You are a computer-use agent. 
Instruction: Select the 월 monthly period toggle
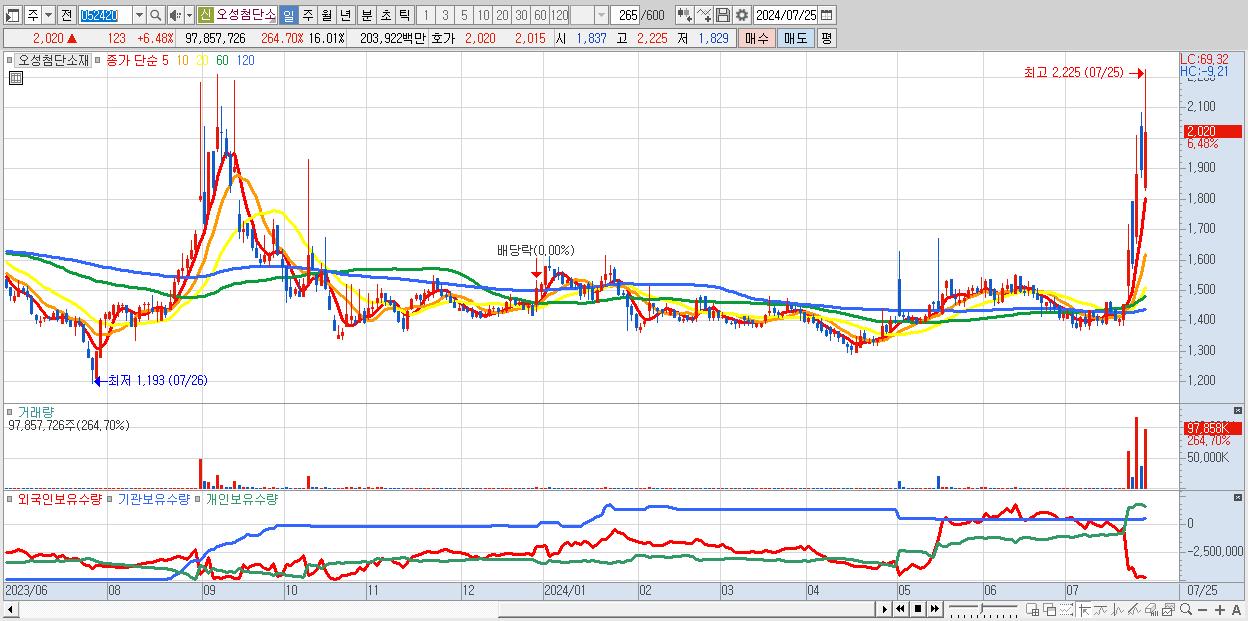click(x=326, y=15)
